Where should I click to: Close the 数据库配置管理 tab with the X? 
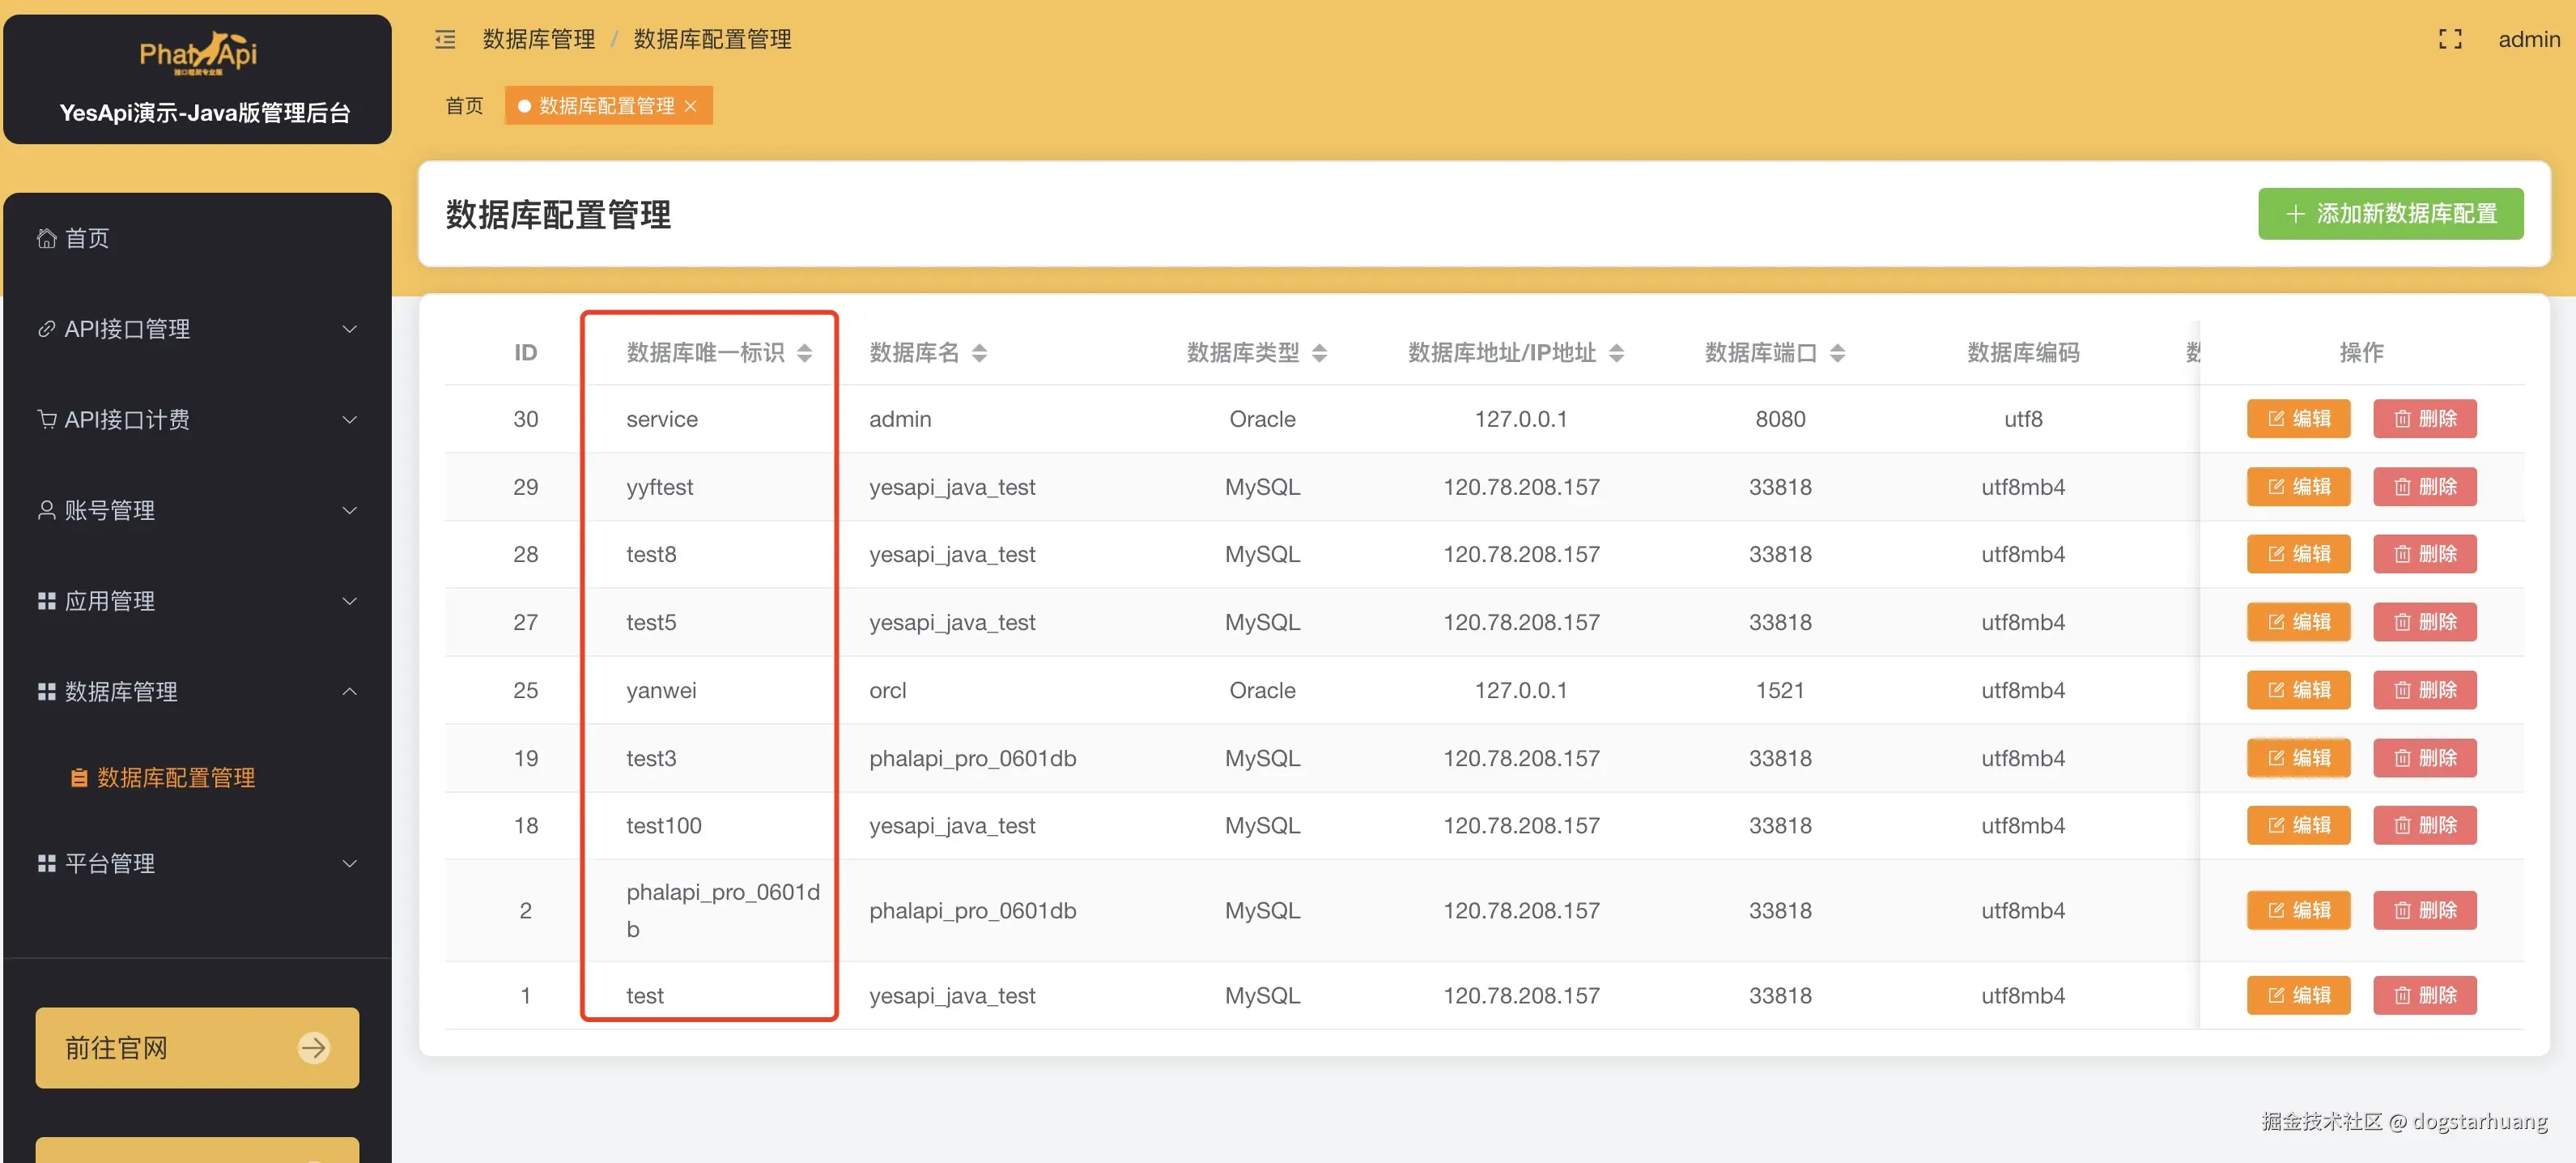(690, 106)
